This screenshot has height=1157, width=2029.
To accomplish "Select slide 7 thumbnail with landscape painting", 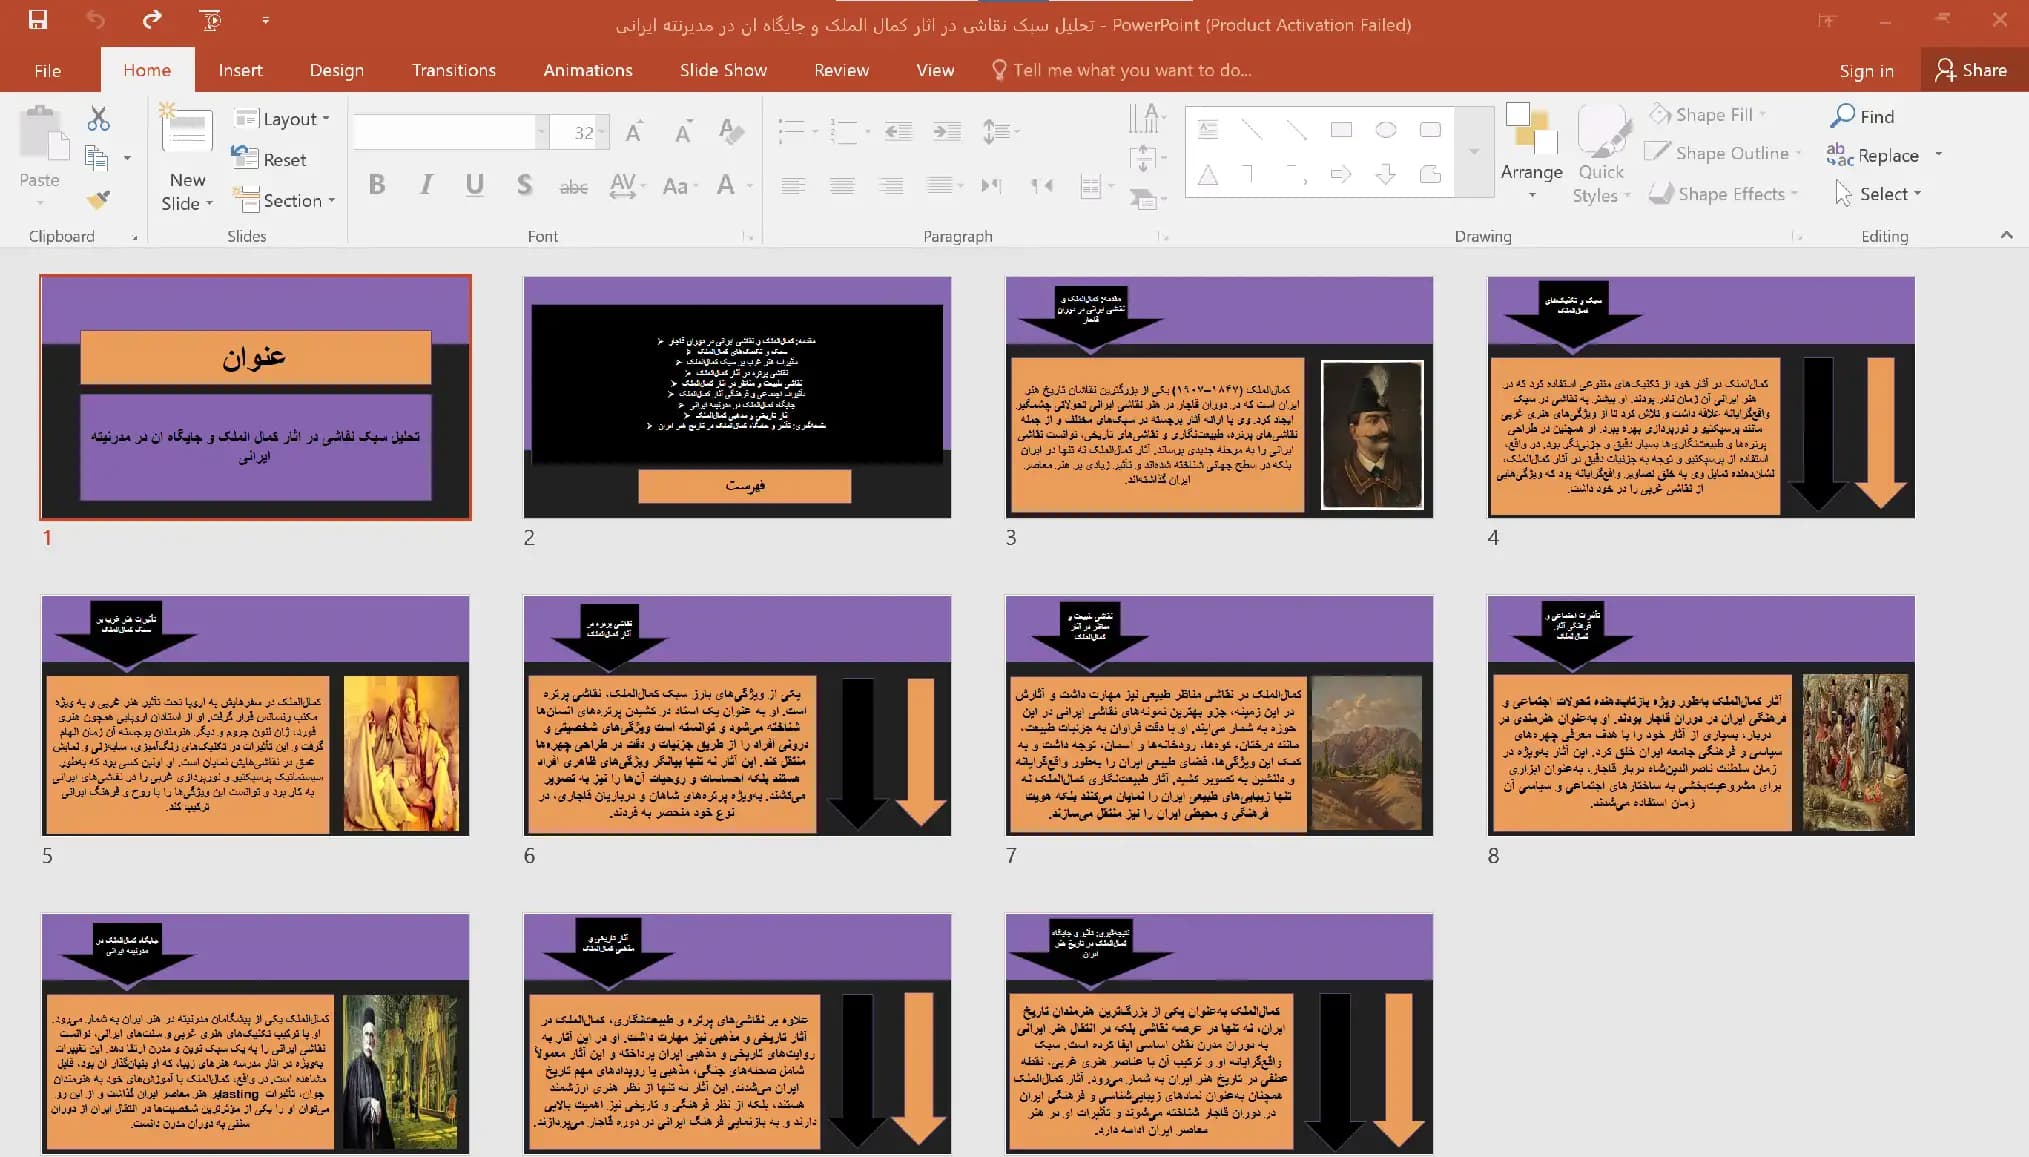I will pos(1219,715).
